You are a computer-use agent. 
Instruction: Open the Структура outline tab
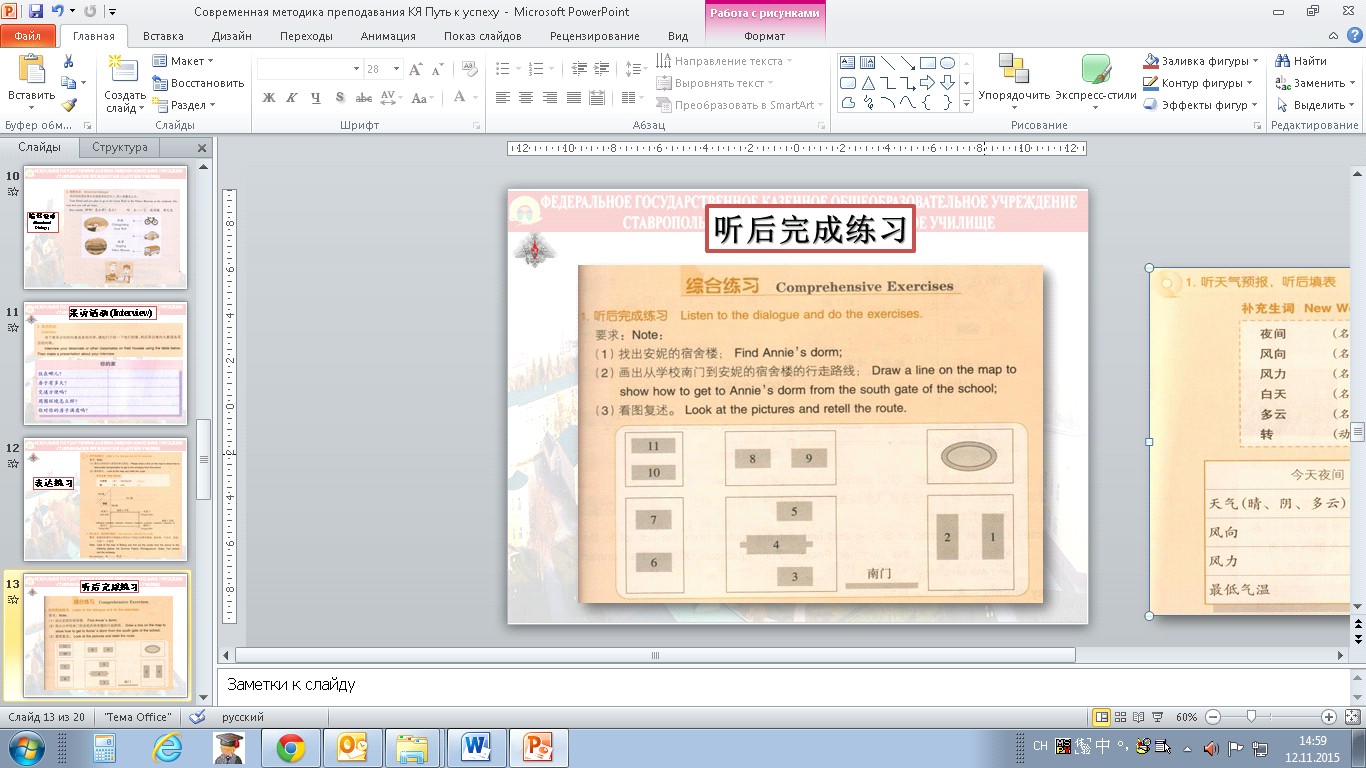tap(120, 147)
